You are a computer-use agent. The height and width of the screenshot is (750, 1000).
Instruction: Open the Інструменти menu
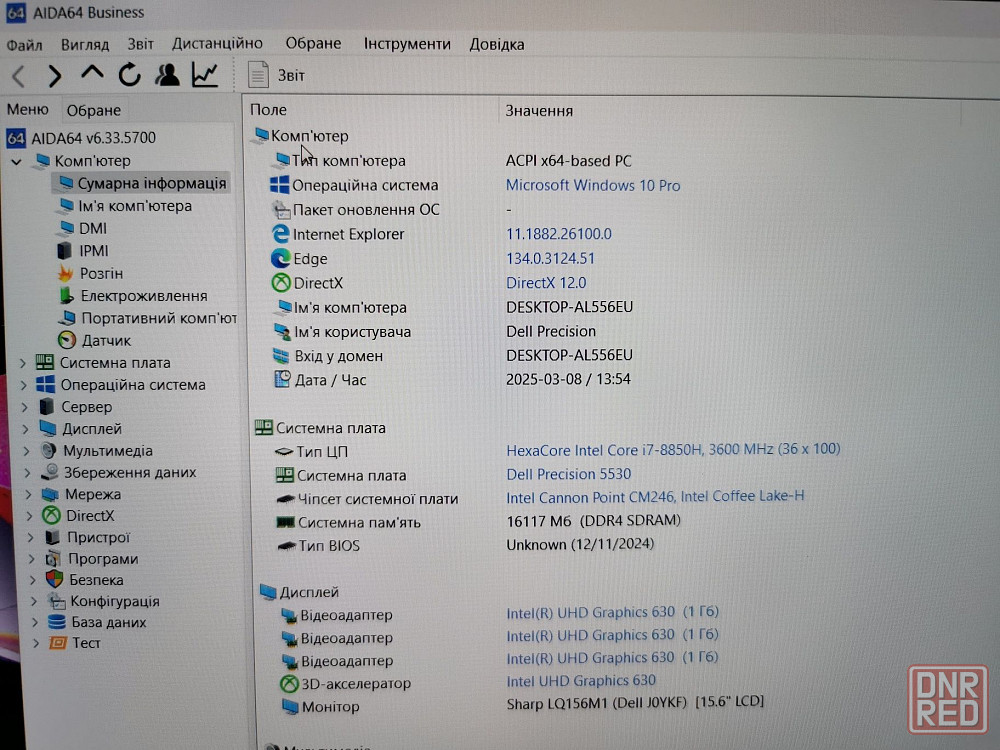tap(407, 44)
